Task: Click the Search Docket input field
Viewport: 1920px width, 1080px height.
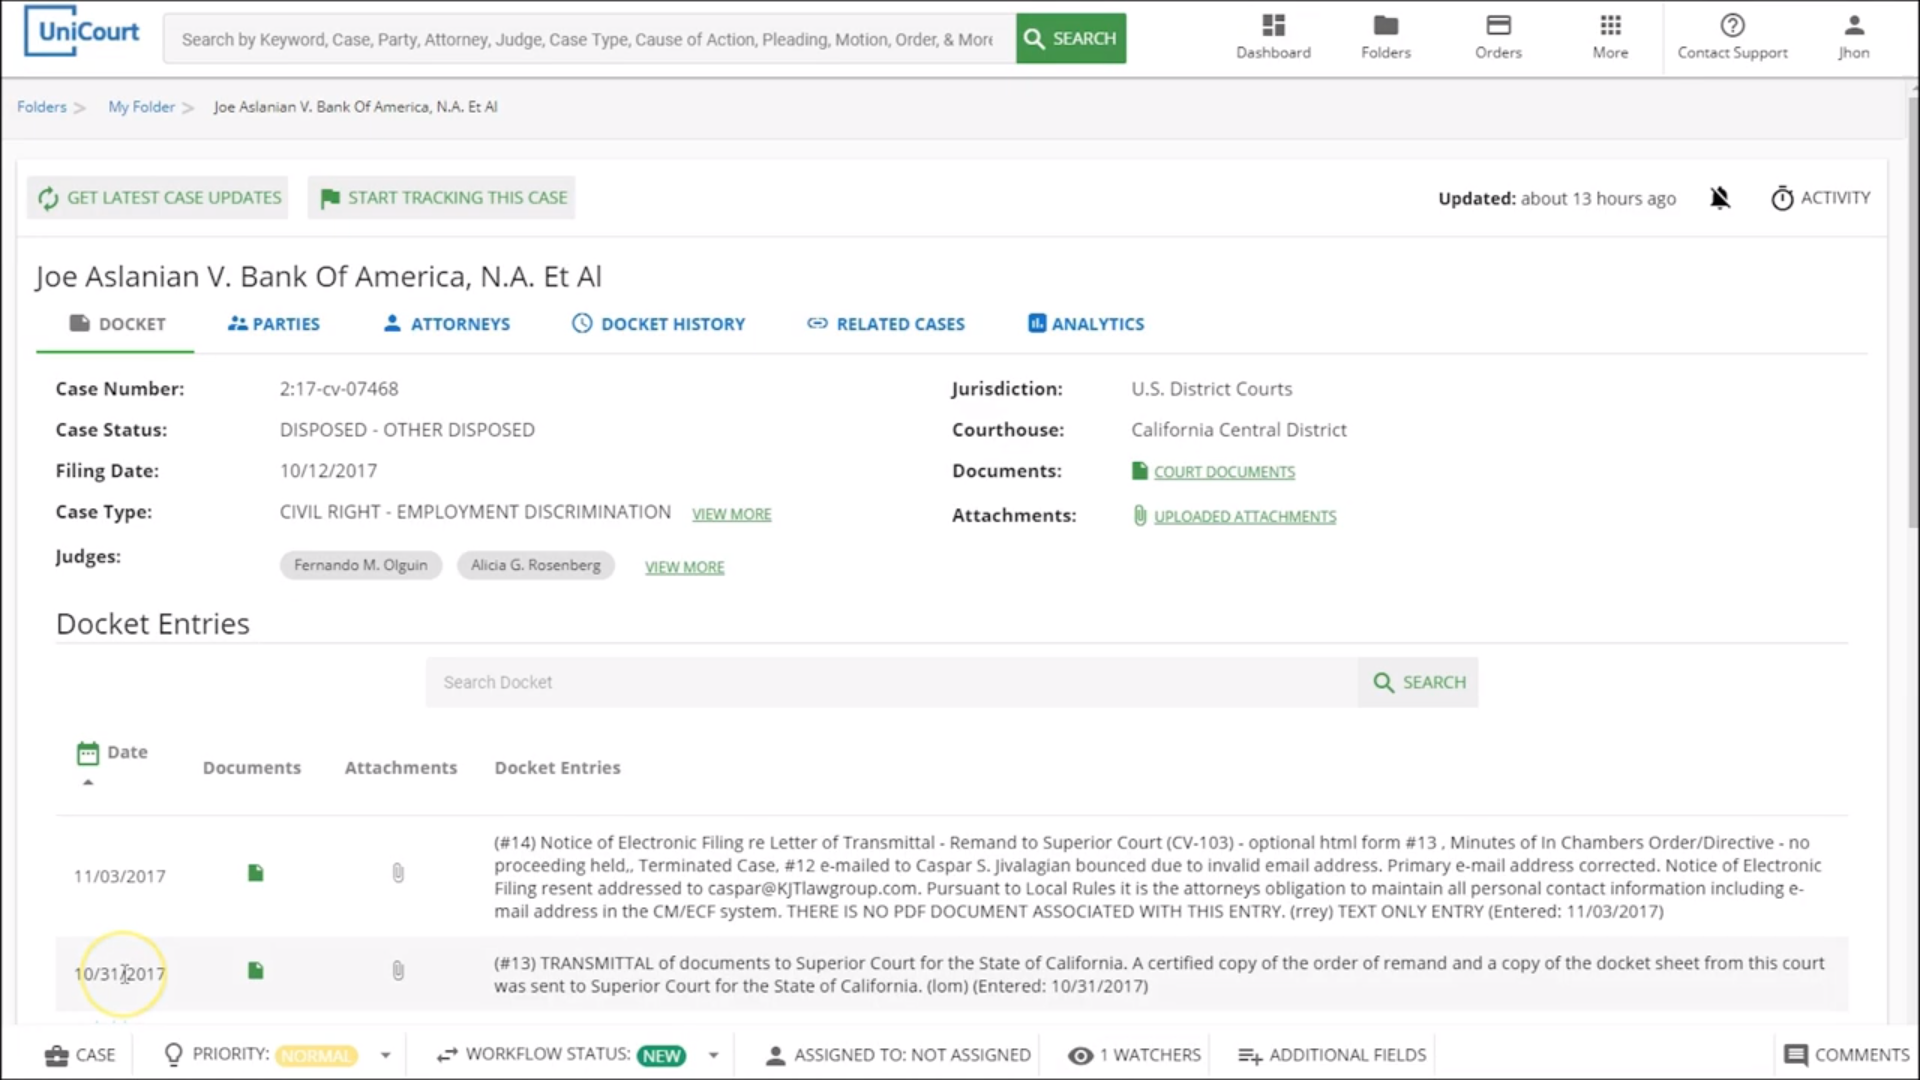Action: [890, 682]
